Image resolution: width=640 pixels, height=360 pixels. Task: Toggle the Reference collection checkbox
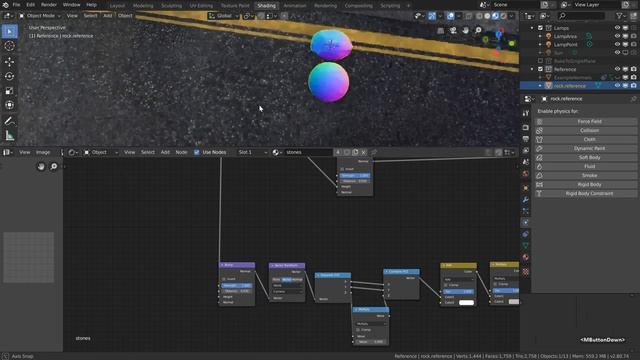540,69
